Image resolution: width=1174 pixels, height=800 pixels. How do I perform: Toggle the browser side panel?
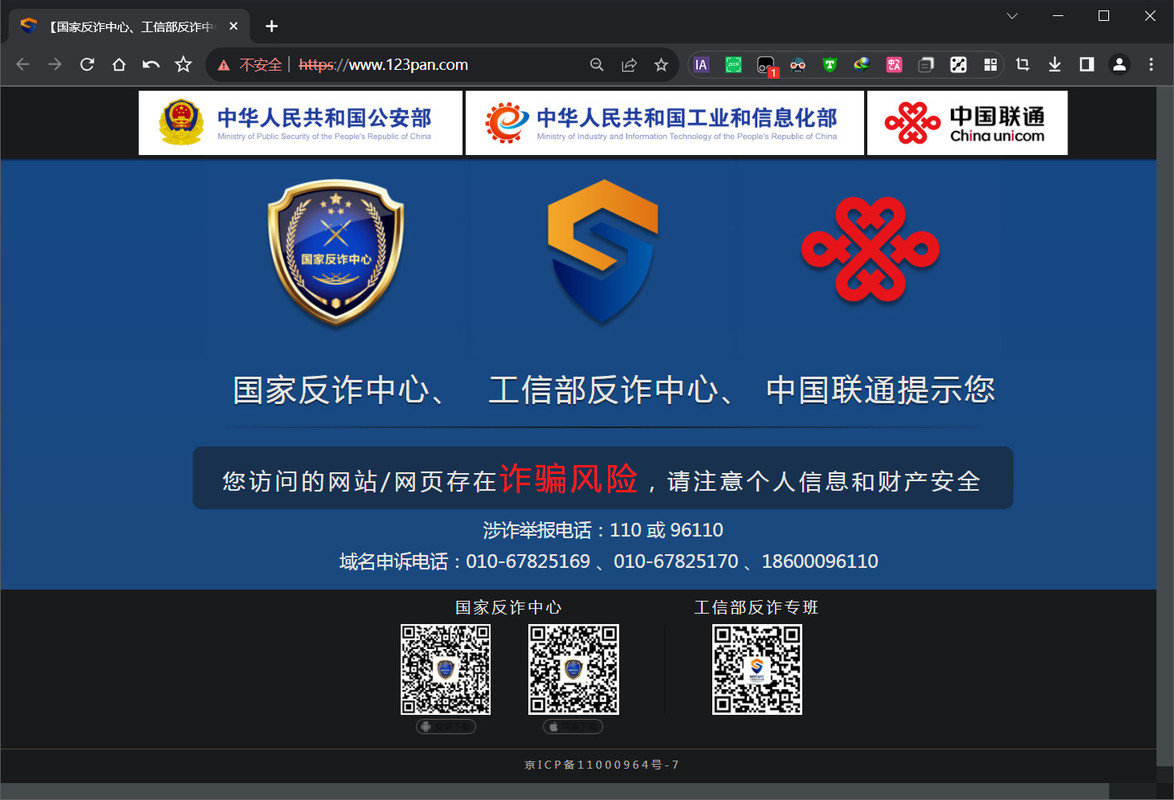point(1087,65)
